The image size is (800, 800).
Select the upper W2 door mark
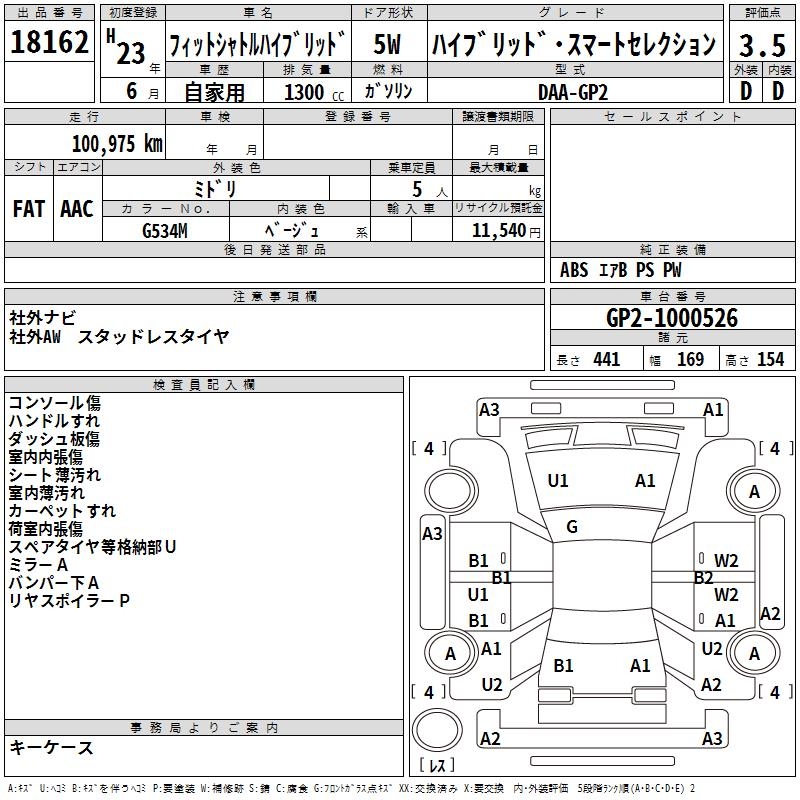pos(726,560)
